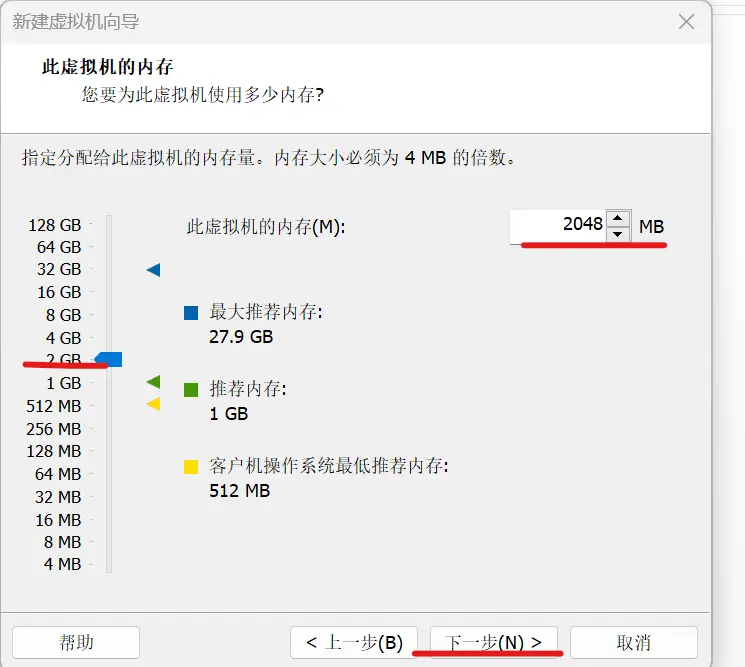Viewport: 745px width, 667px height.
Task: Select the 8 GB scale label
Action: (x=63, y=315)
